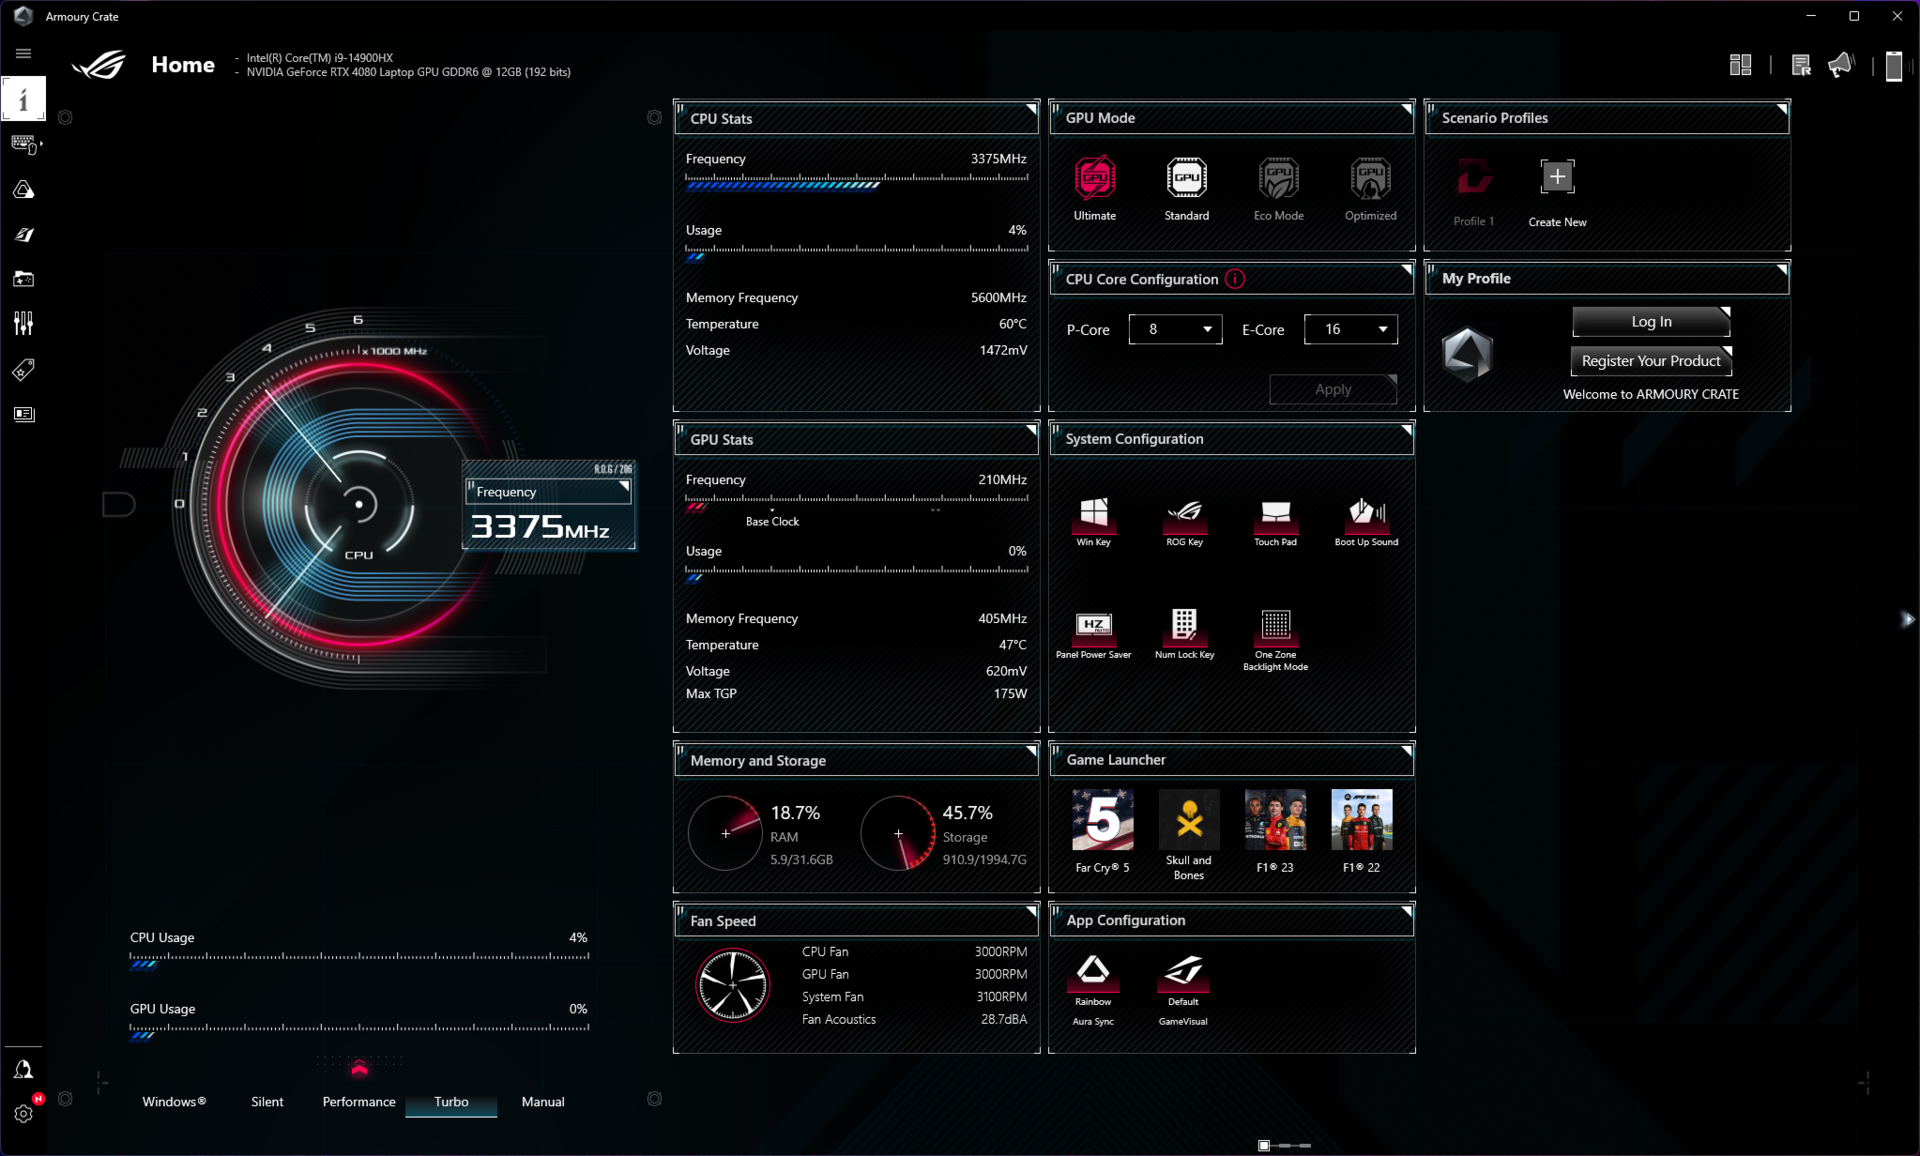
Task: Switch to Silent operating mode
Action: coord(267,1101)
